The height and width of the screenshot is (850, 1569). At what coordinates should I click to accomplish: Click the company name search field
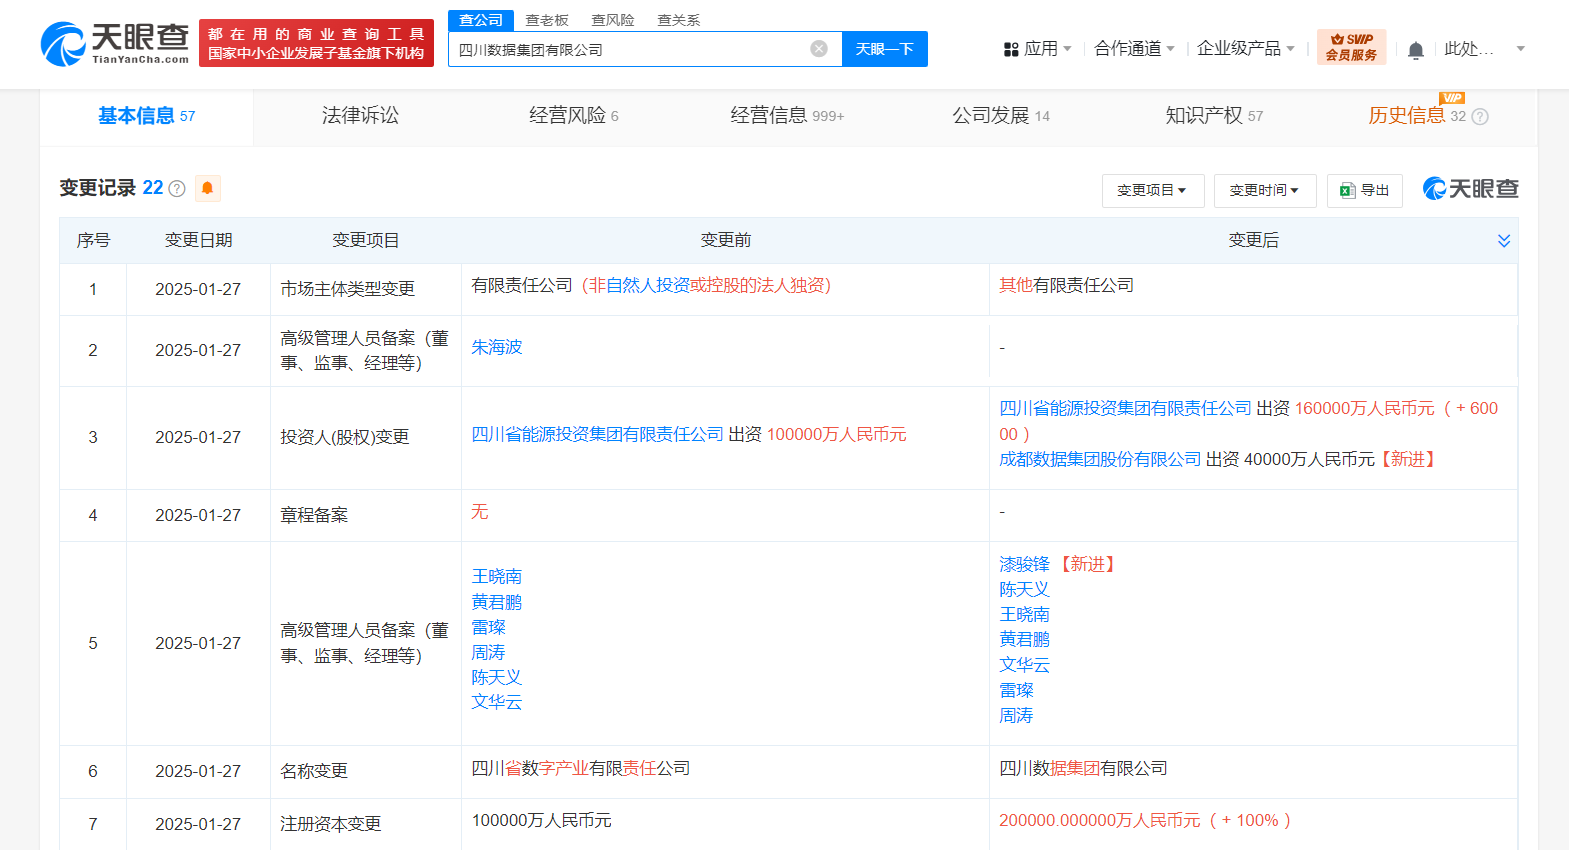(x=630, y=50)
